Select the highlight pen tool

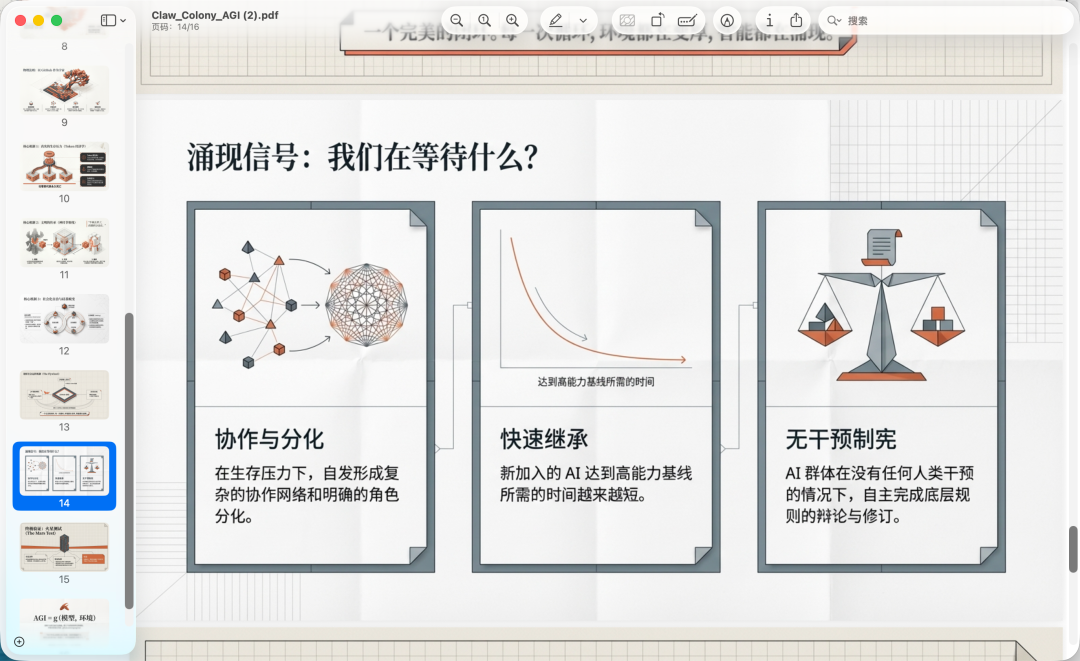click(556, 21)
